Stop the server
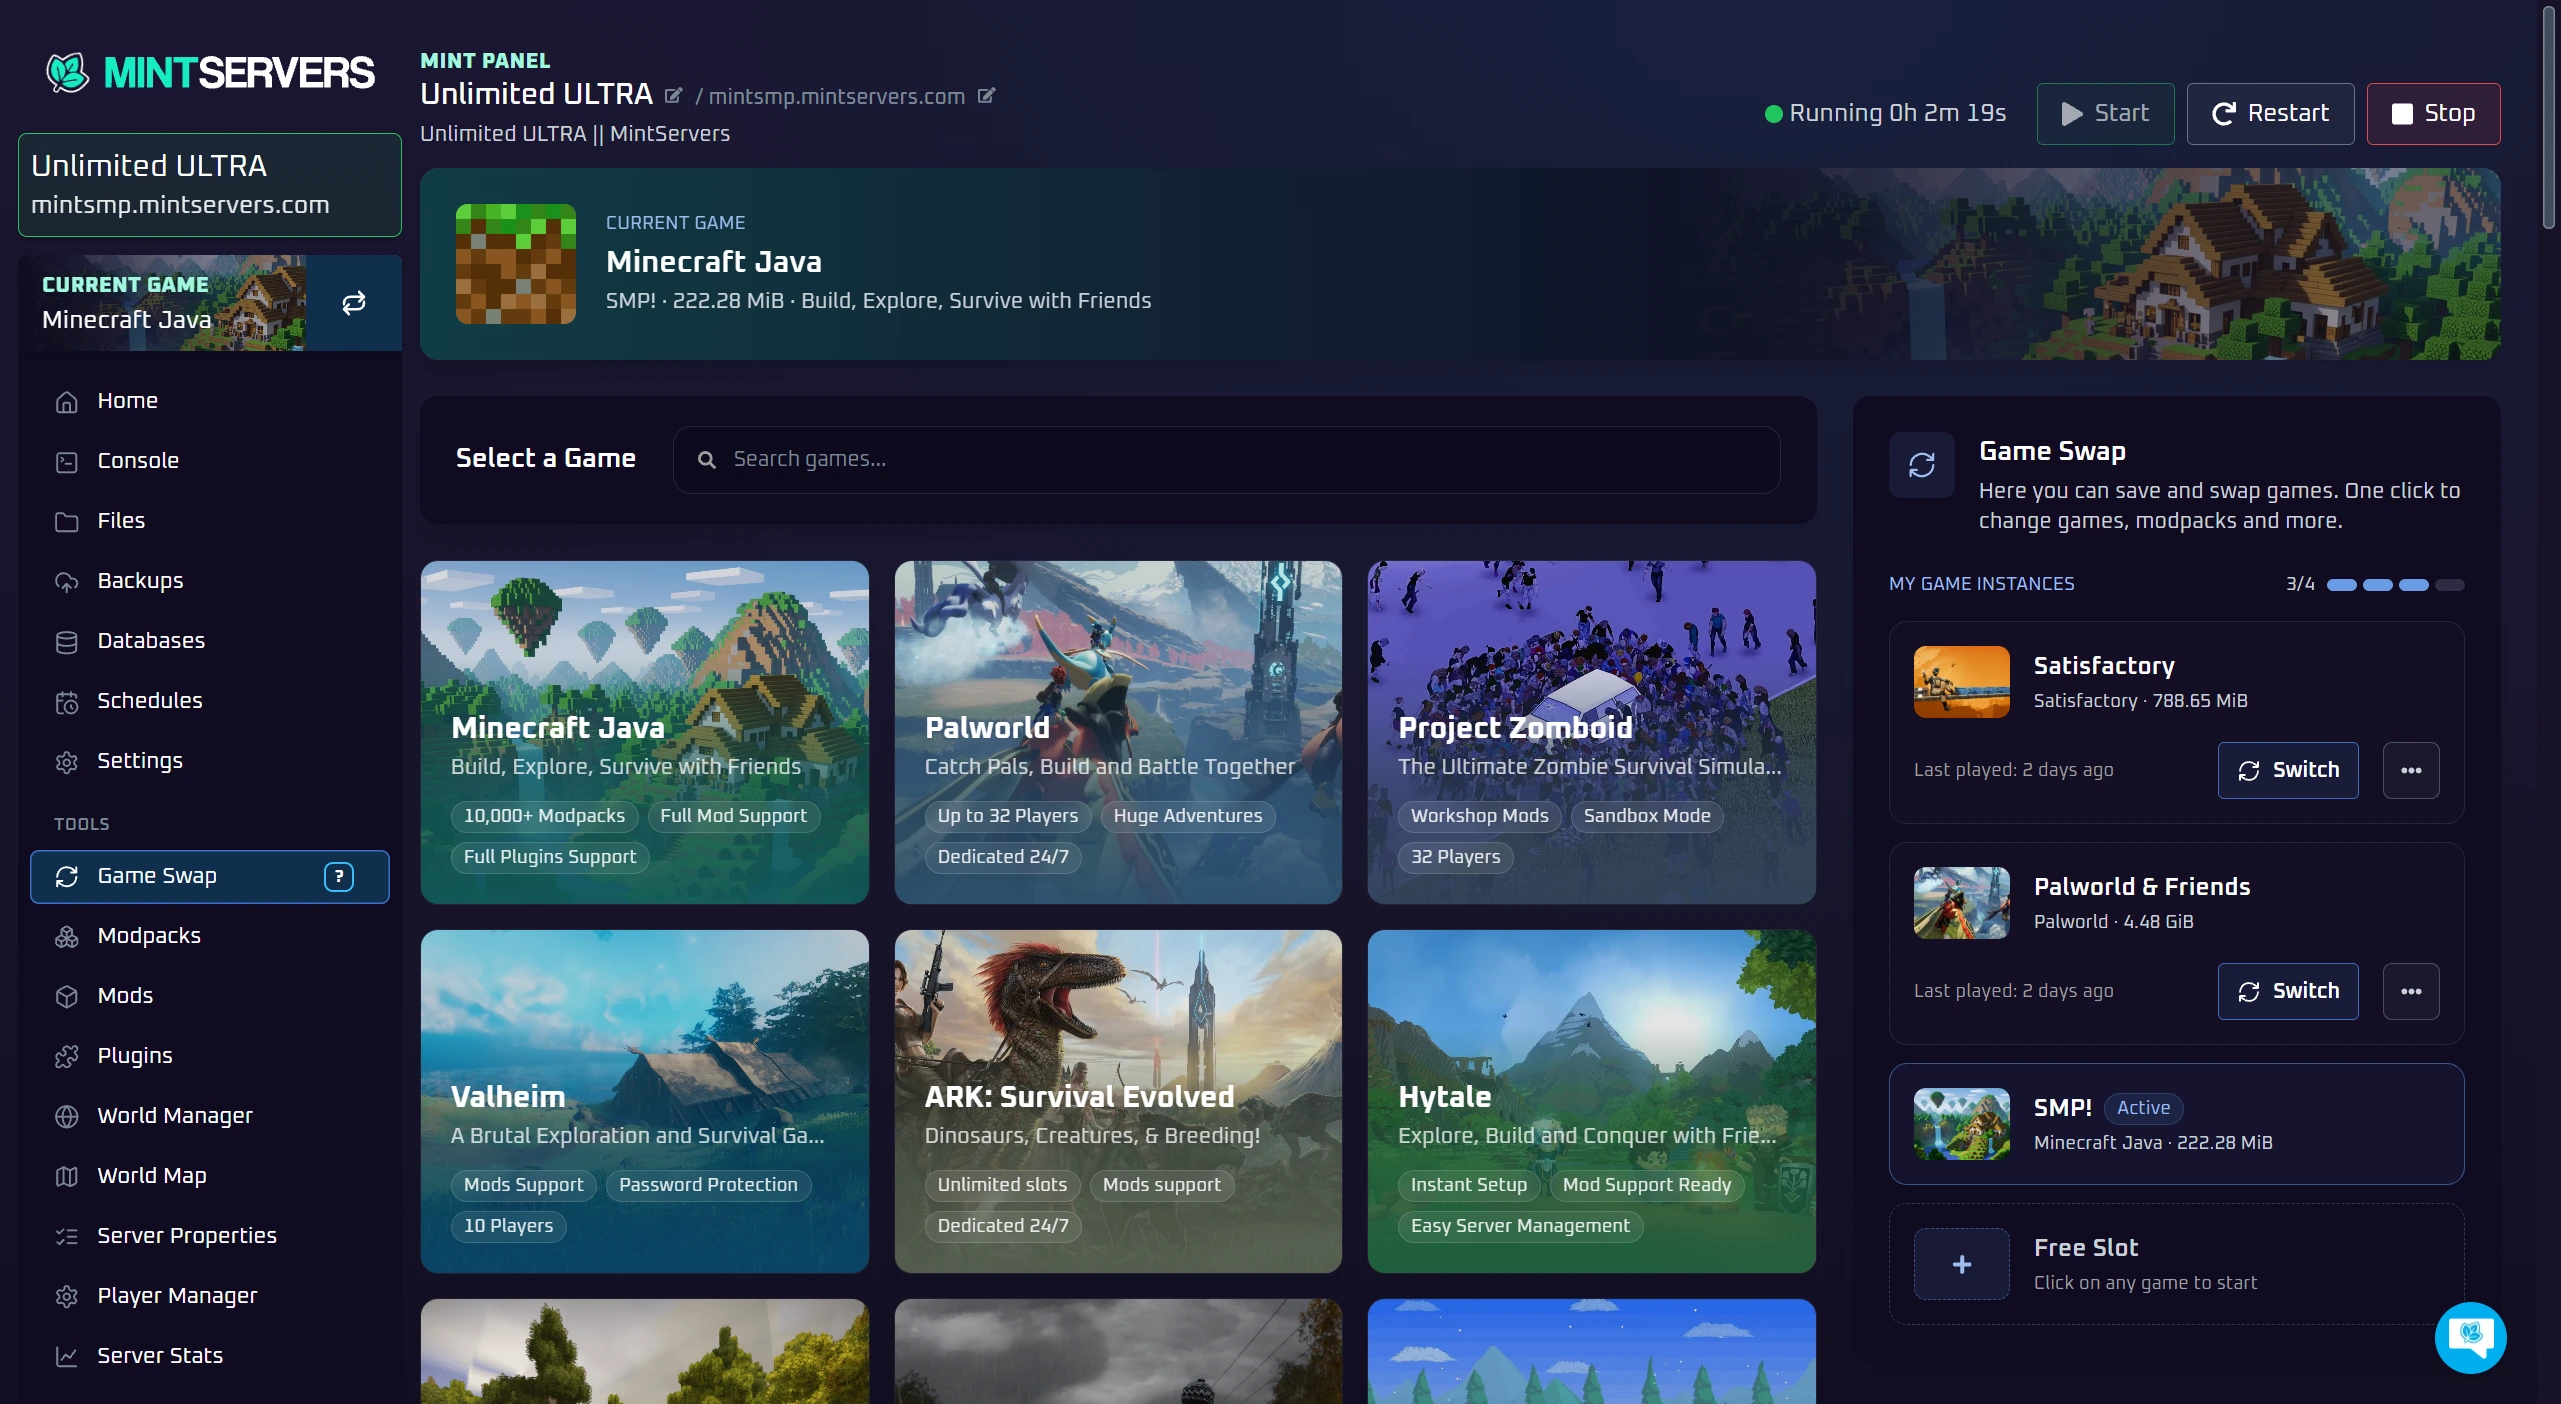Viewport: 2561px width, 1404px height. coord(2433,114)
